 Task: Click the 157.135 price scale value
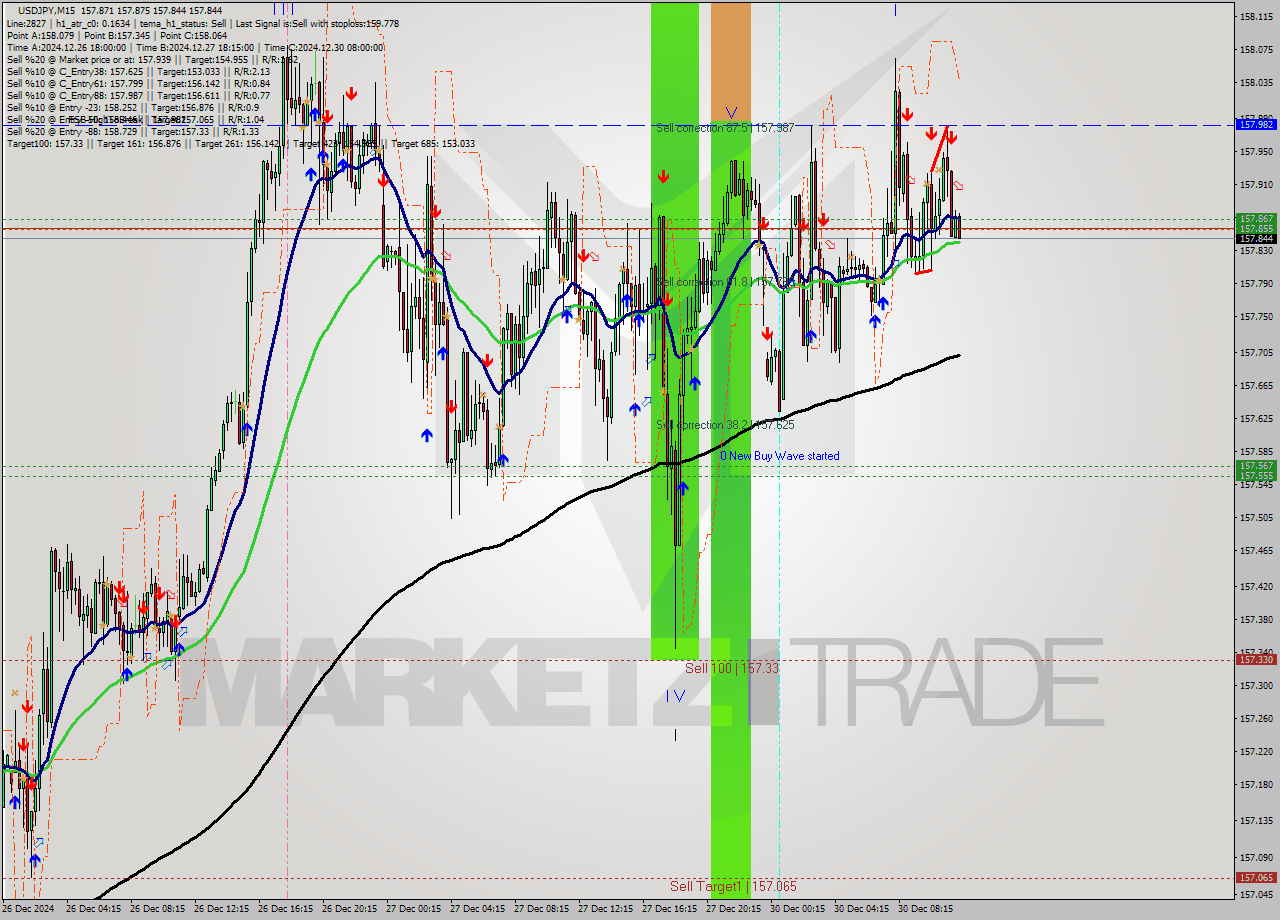(x=1256, y=820)
